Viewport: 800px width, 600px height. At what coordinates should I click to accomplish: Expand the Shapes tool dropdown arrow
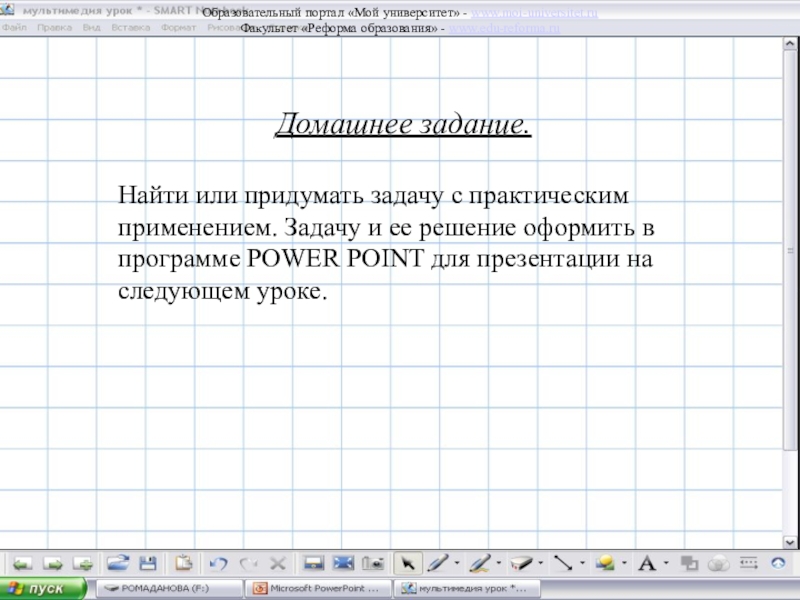[x=624, y=563]
